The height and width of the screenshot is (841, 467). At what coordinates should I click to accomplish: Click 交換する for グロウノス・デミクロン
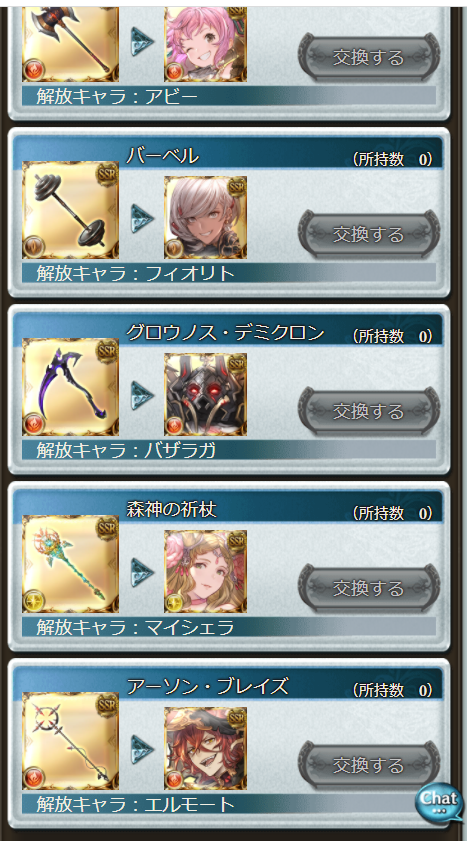[x=369, y=411]
